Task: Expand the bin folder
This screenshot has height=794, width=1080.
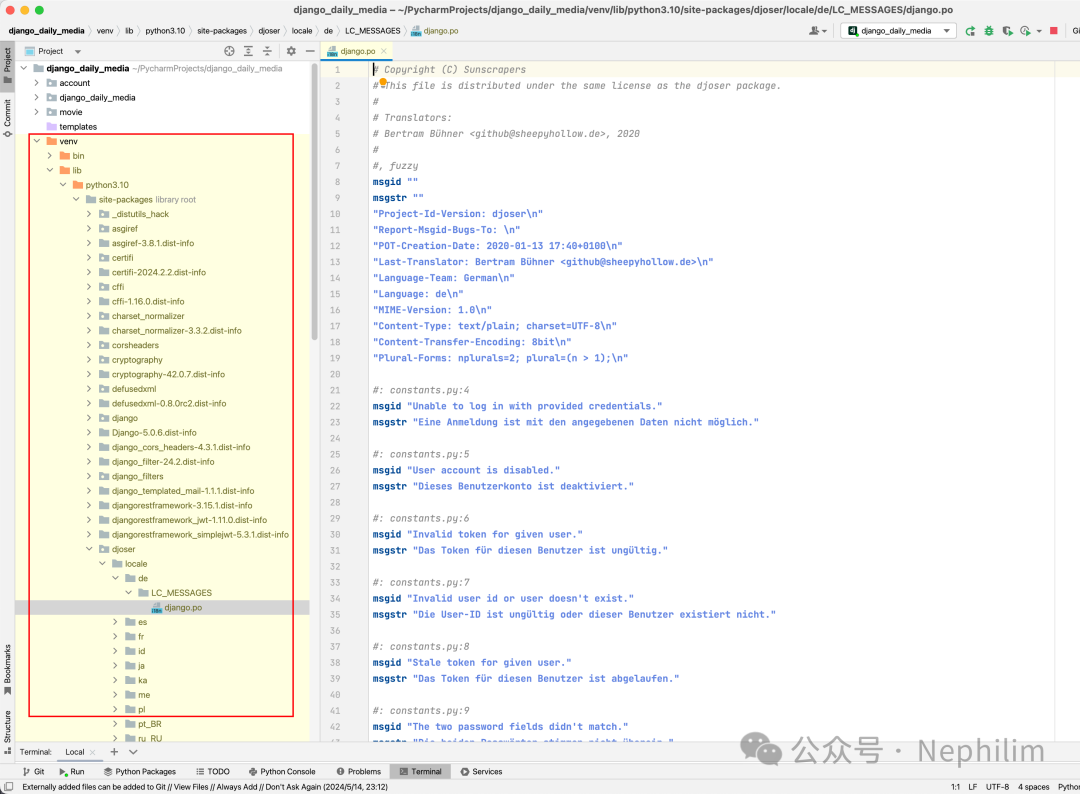Action: pyautogui.click(x=50, y=156)
